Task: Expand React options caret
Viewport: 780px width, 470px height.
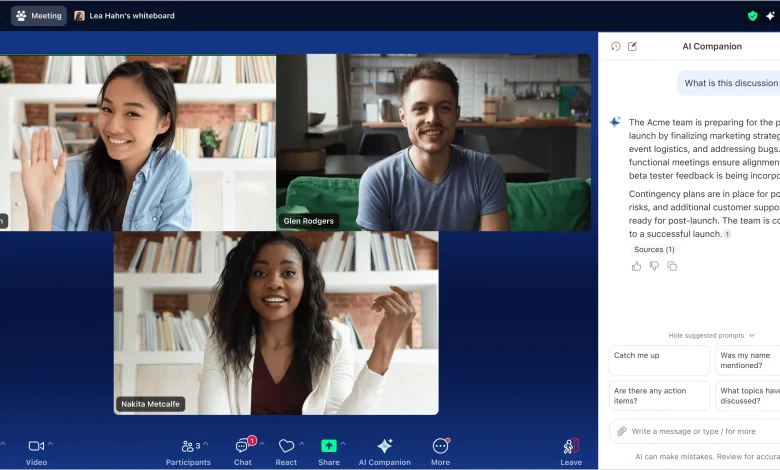Action: click(302, 444)
